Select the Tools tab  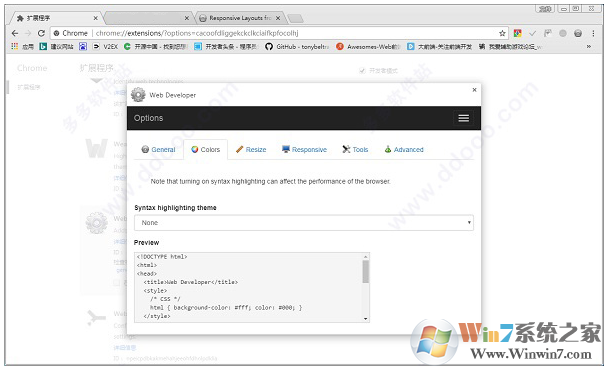(355, 150)
